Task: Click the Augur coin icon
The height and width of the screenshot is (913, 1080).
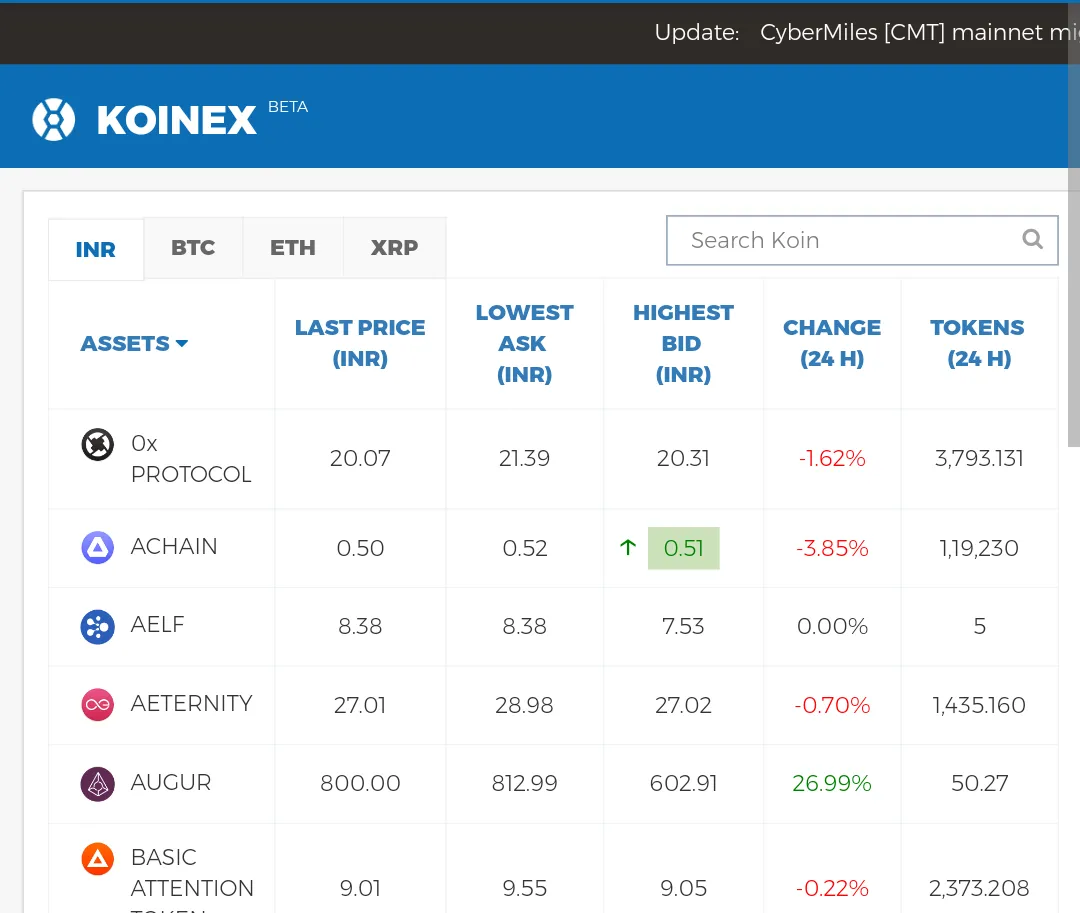Action: click(98, 784)
